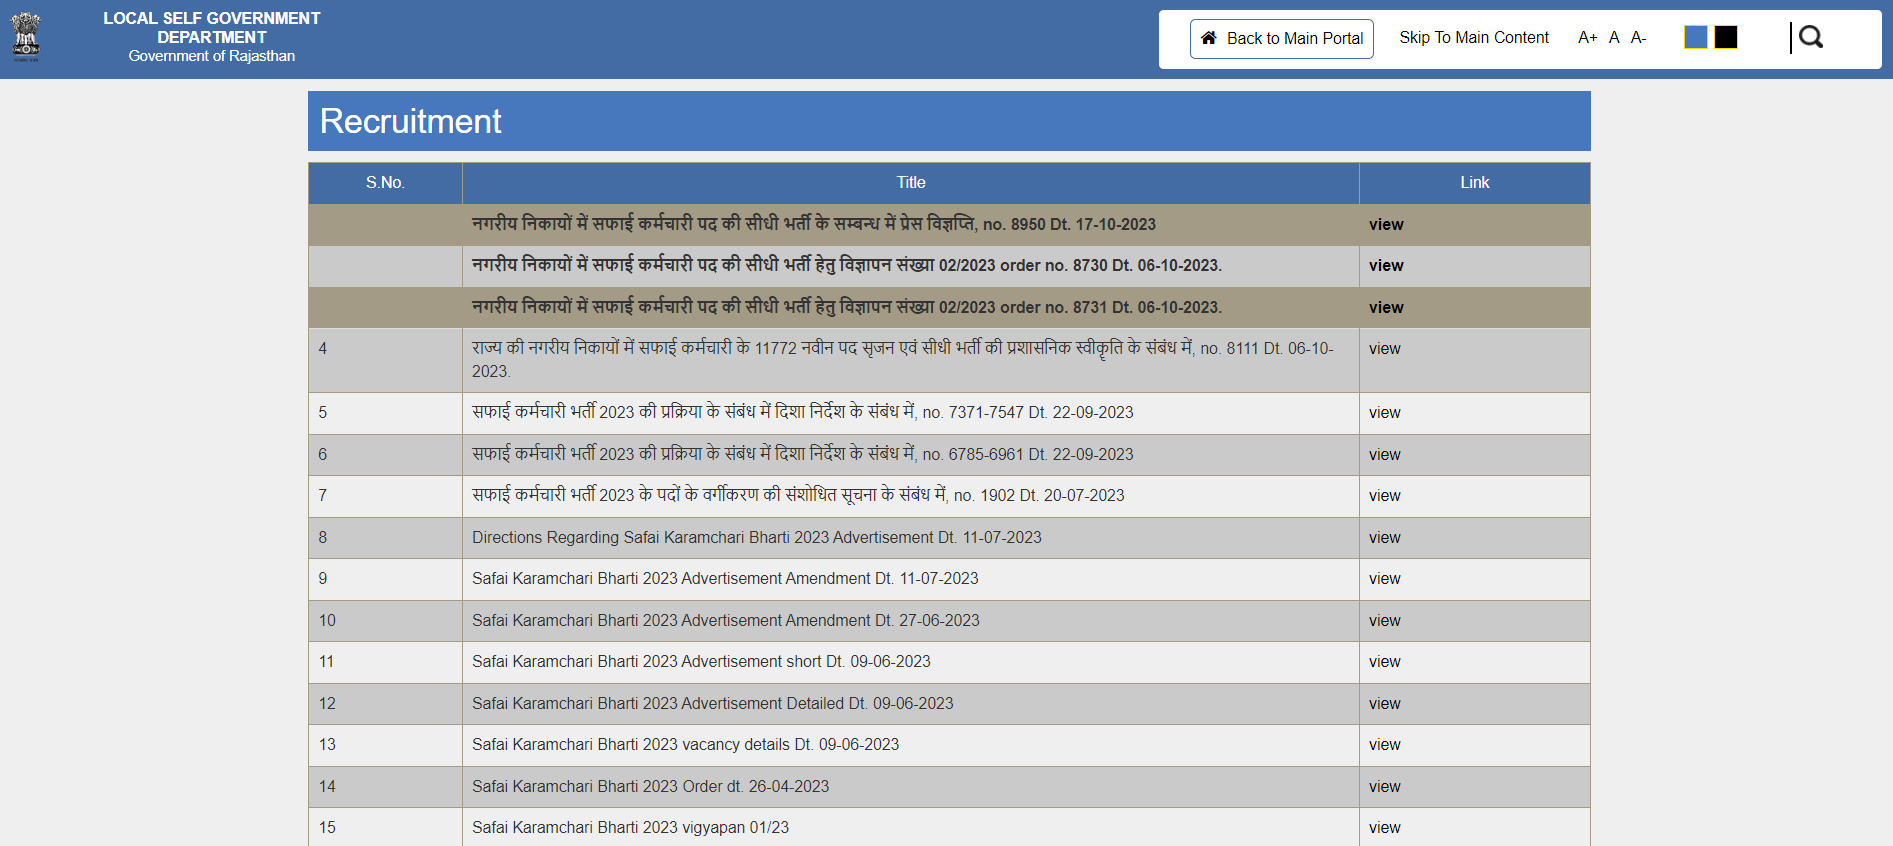Image resolution: width=1893 pixels, height=846 pixels.
Task: View vacancy details Dt. 09-06-2023
Action: click(x=1385, y=744)
